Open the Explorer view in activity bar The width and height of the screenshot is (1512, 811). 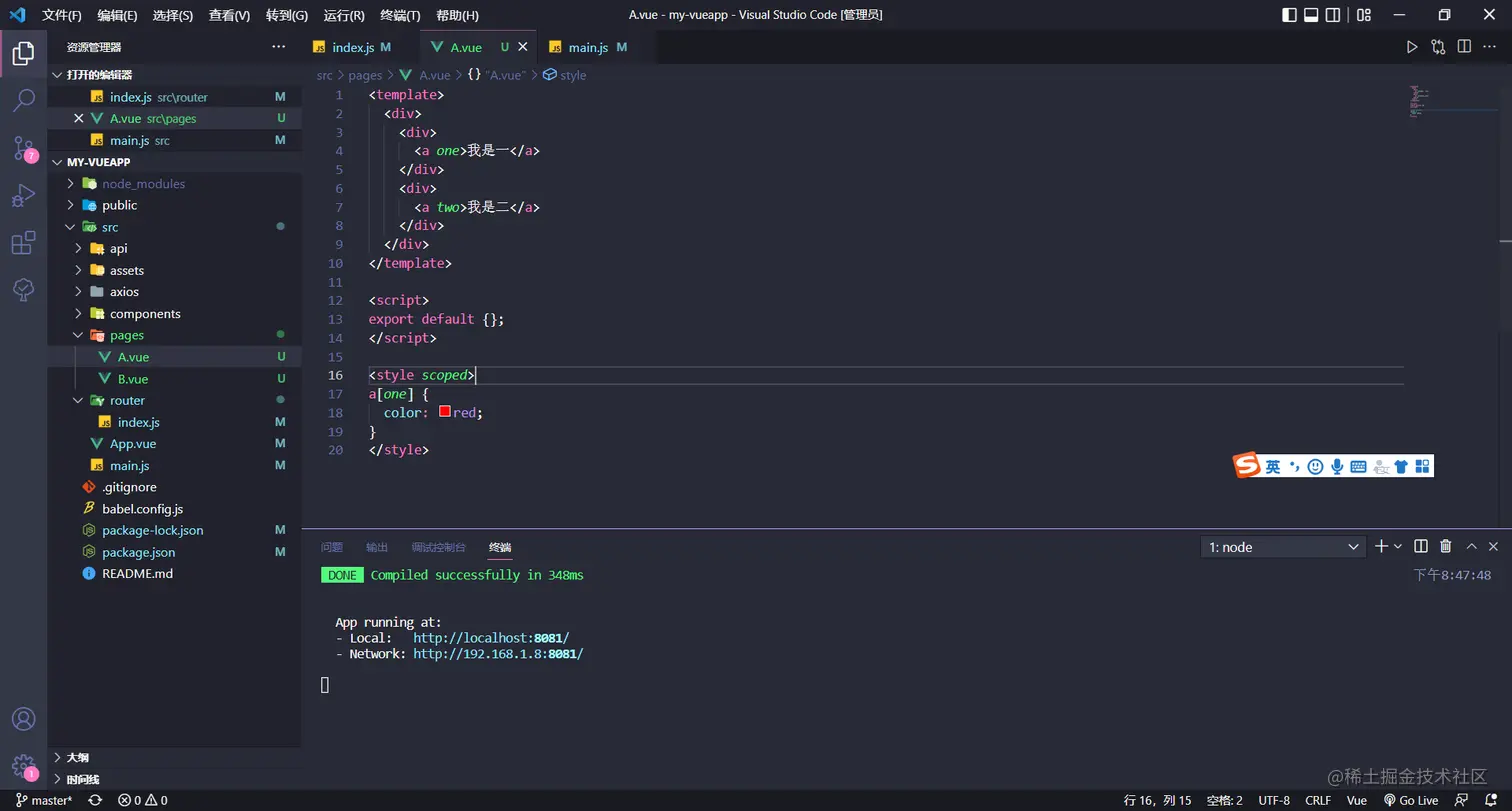point(23,53)
